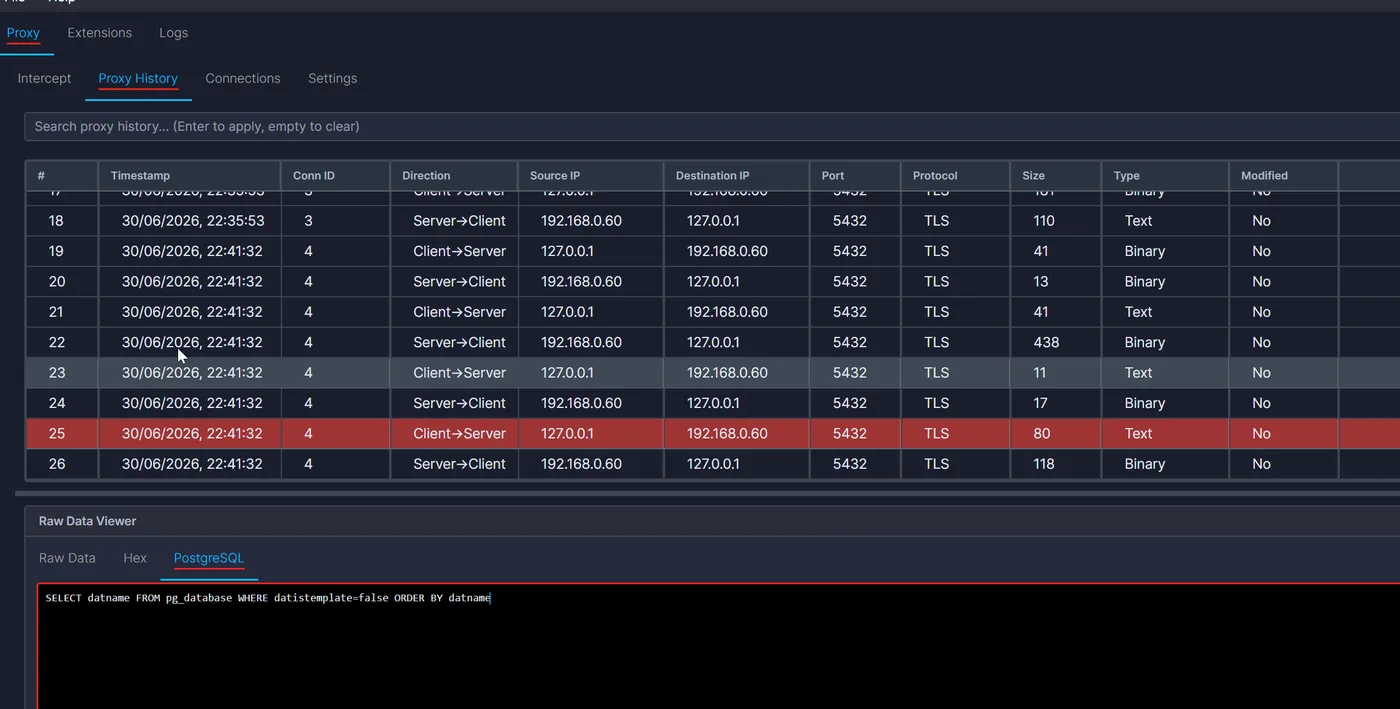Sort by the Conn ID column header

coord(335,175)
